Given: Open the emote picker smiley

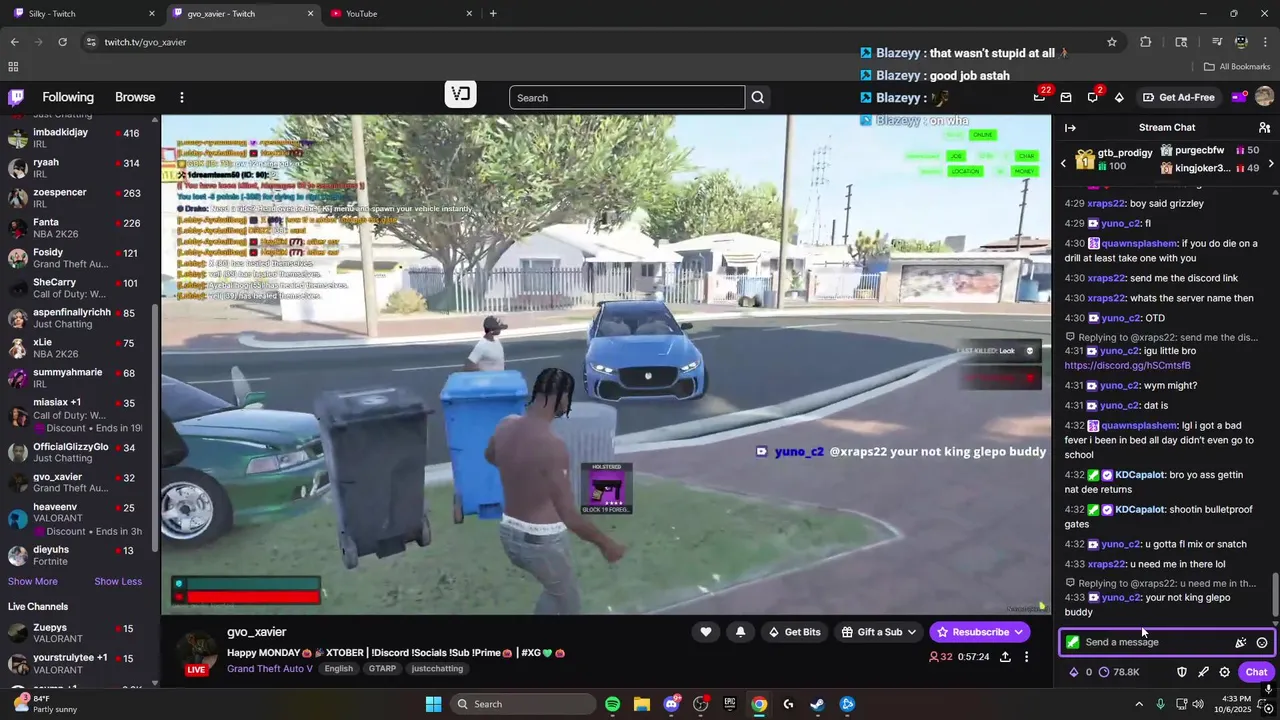Looking at the screenshot, I should 1262,642.
